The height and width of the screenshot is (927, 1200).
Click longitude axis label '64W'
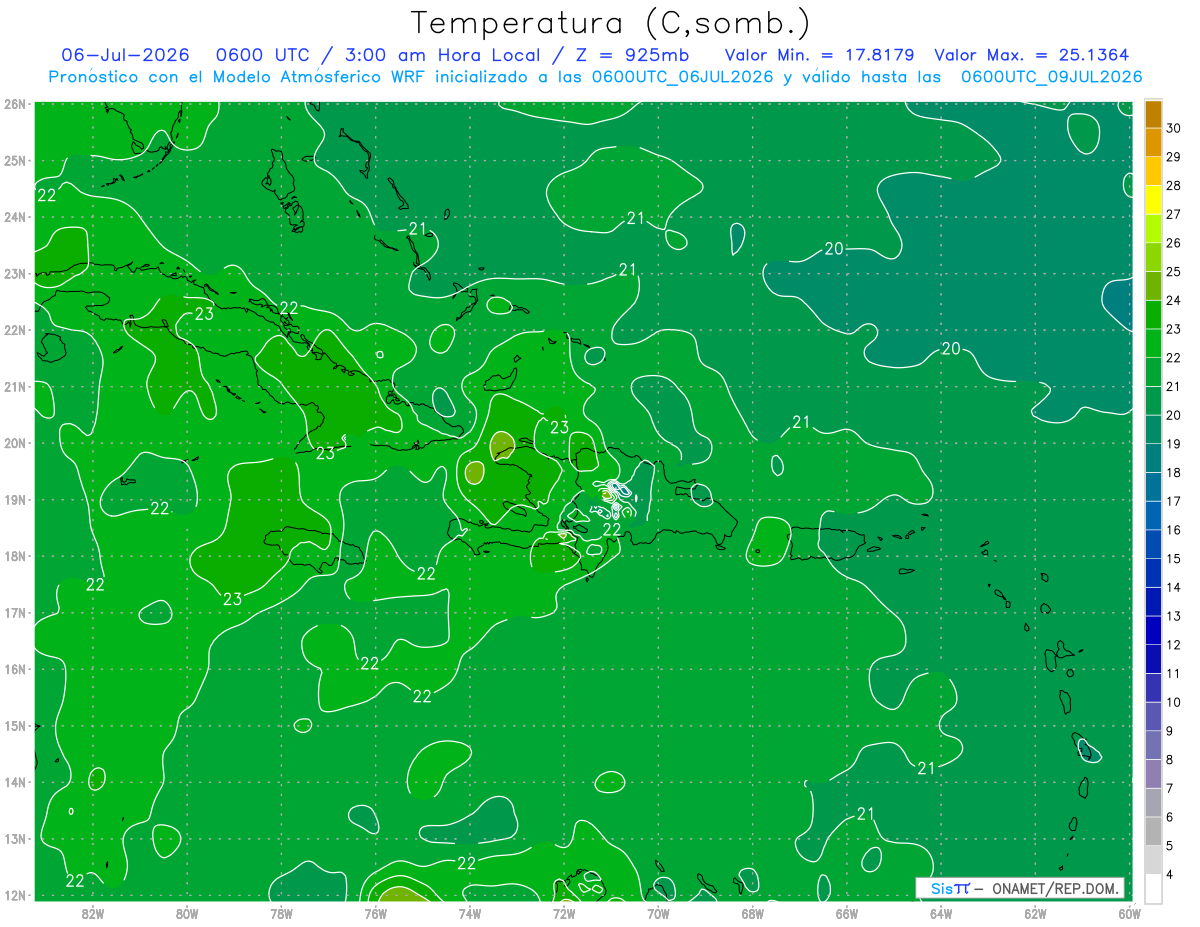pyautogui.click(x=941, y=913)
